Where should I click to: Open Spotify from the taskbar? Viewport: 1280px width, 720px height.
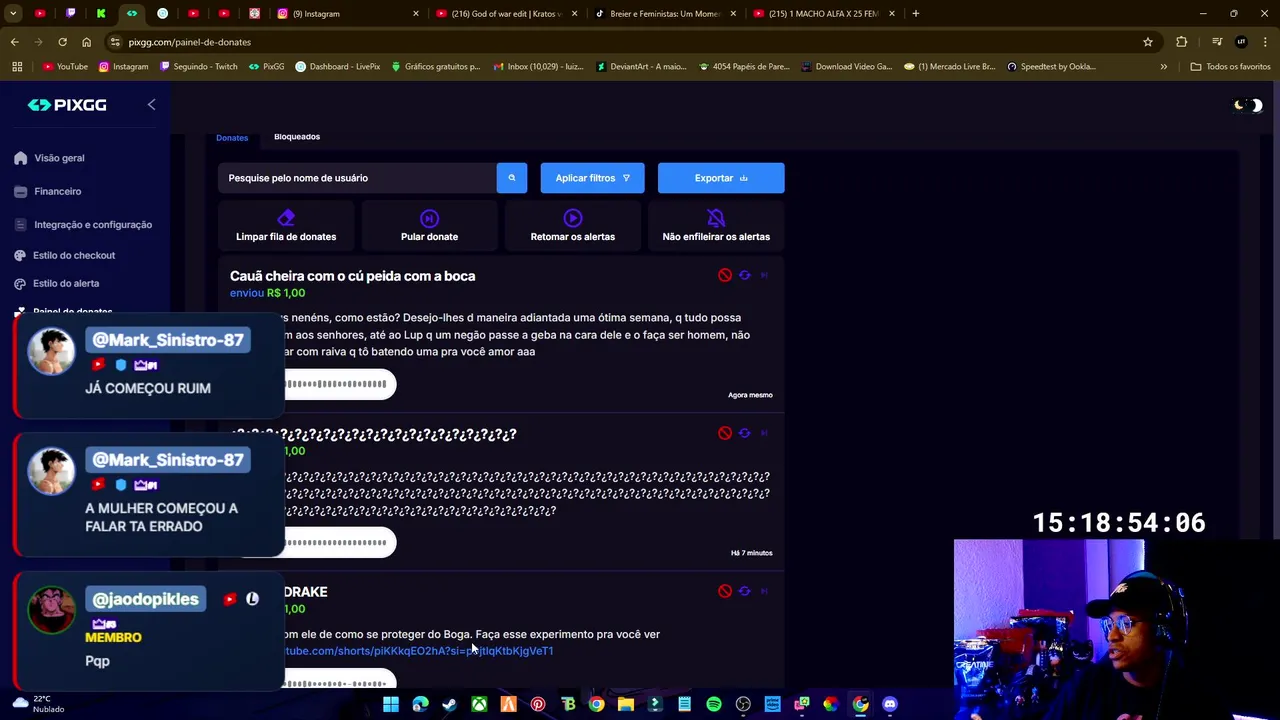[x=714, y=704]
